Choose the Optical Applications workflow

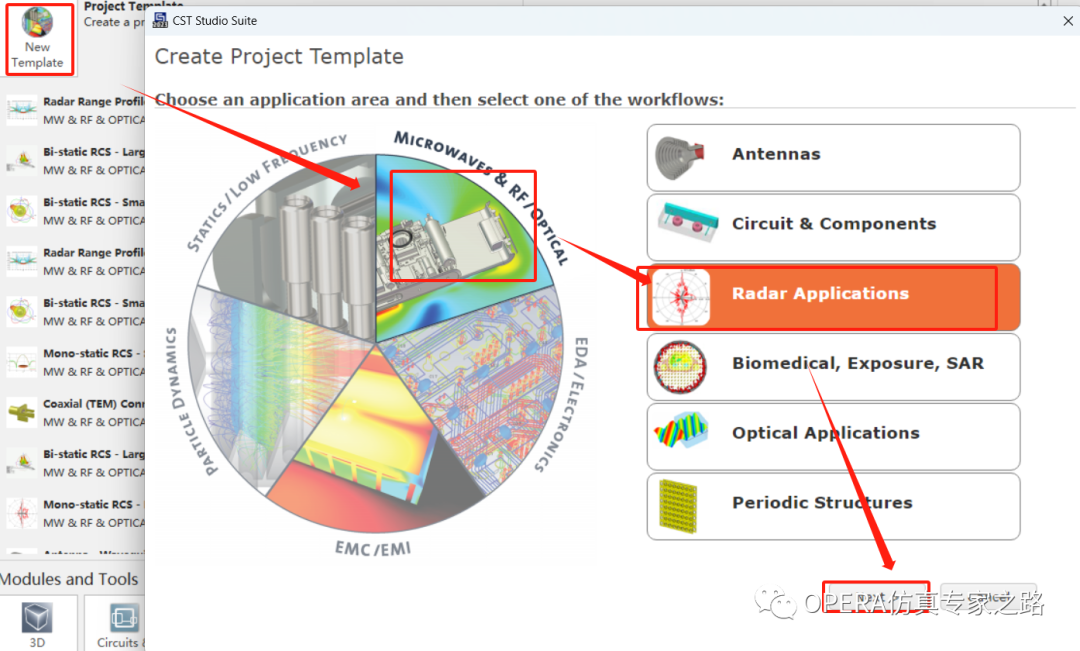833,436
